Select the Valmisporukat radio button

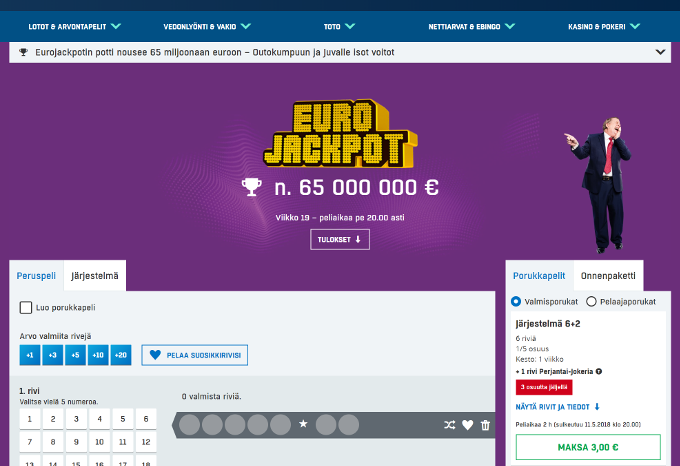[516, 302]
